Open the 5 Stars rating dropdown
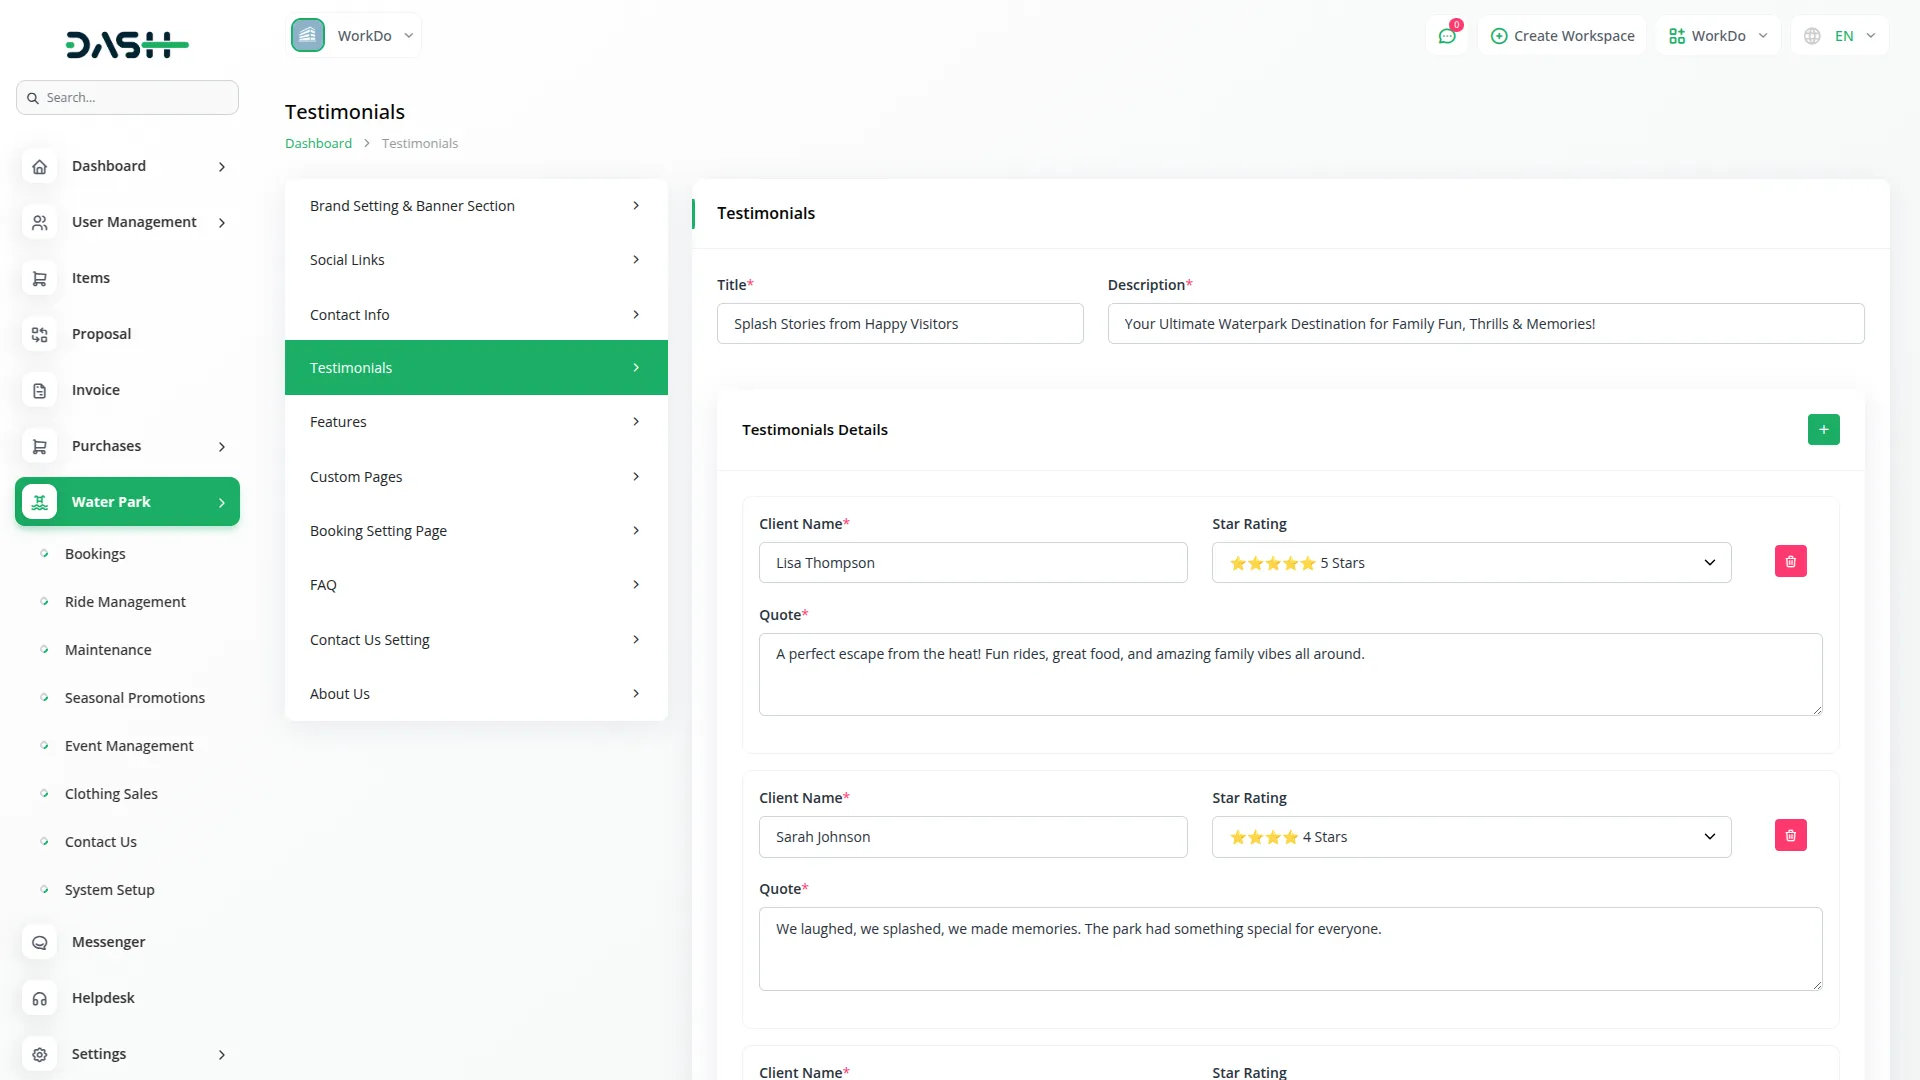 coord(1471,563)
